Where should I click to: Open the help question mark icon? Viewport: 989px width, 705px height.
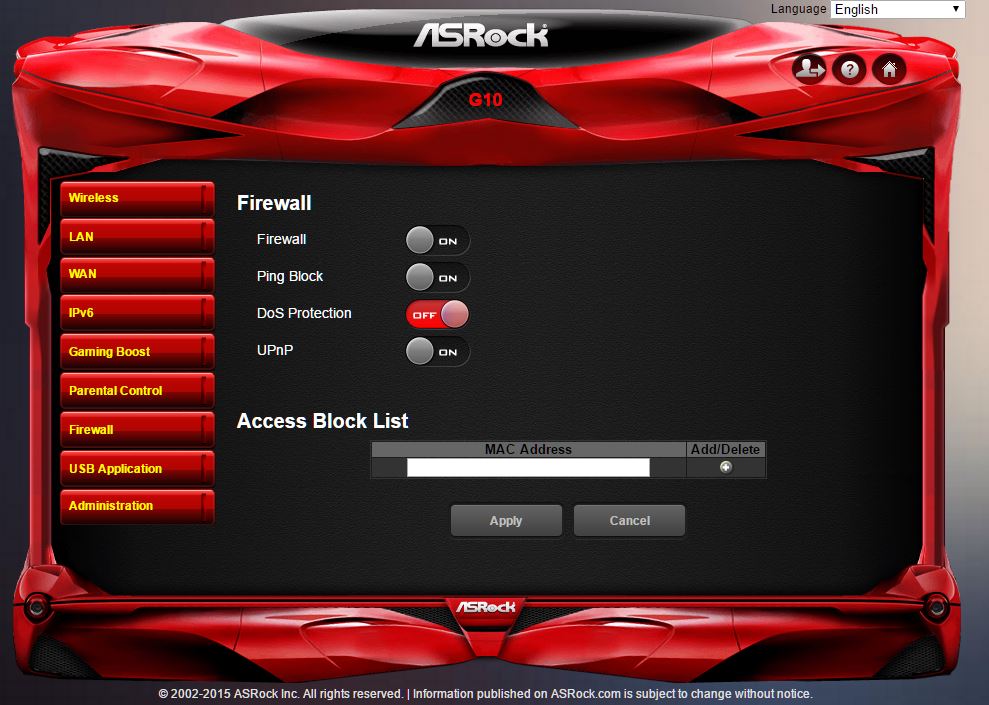pos(849,69)
